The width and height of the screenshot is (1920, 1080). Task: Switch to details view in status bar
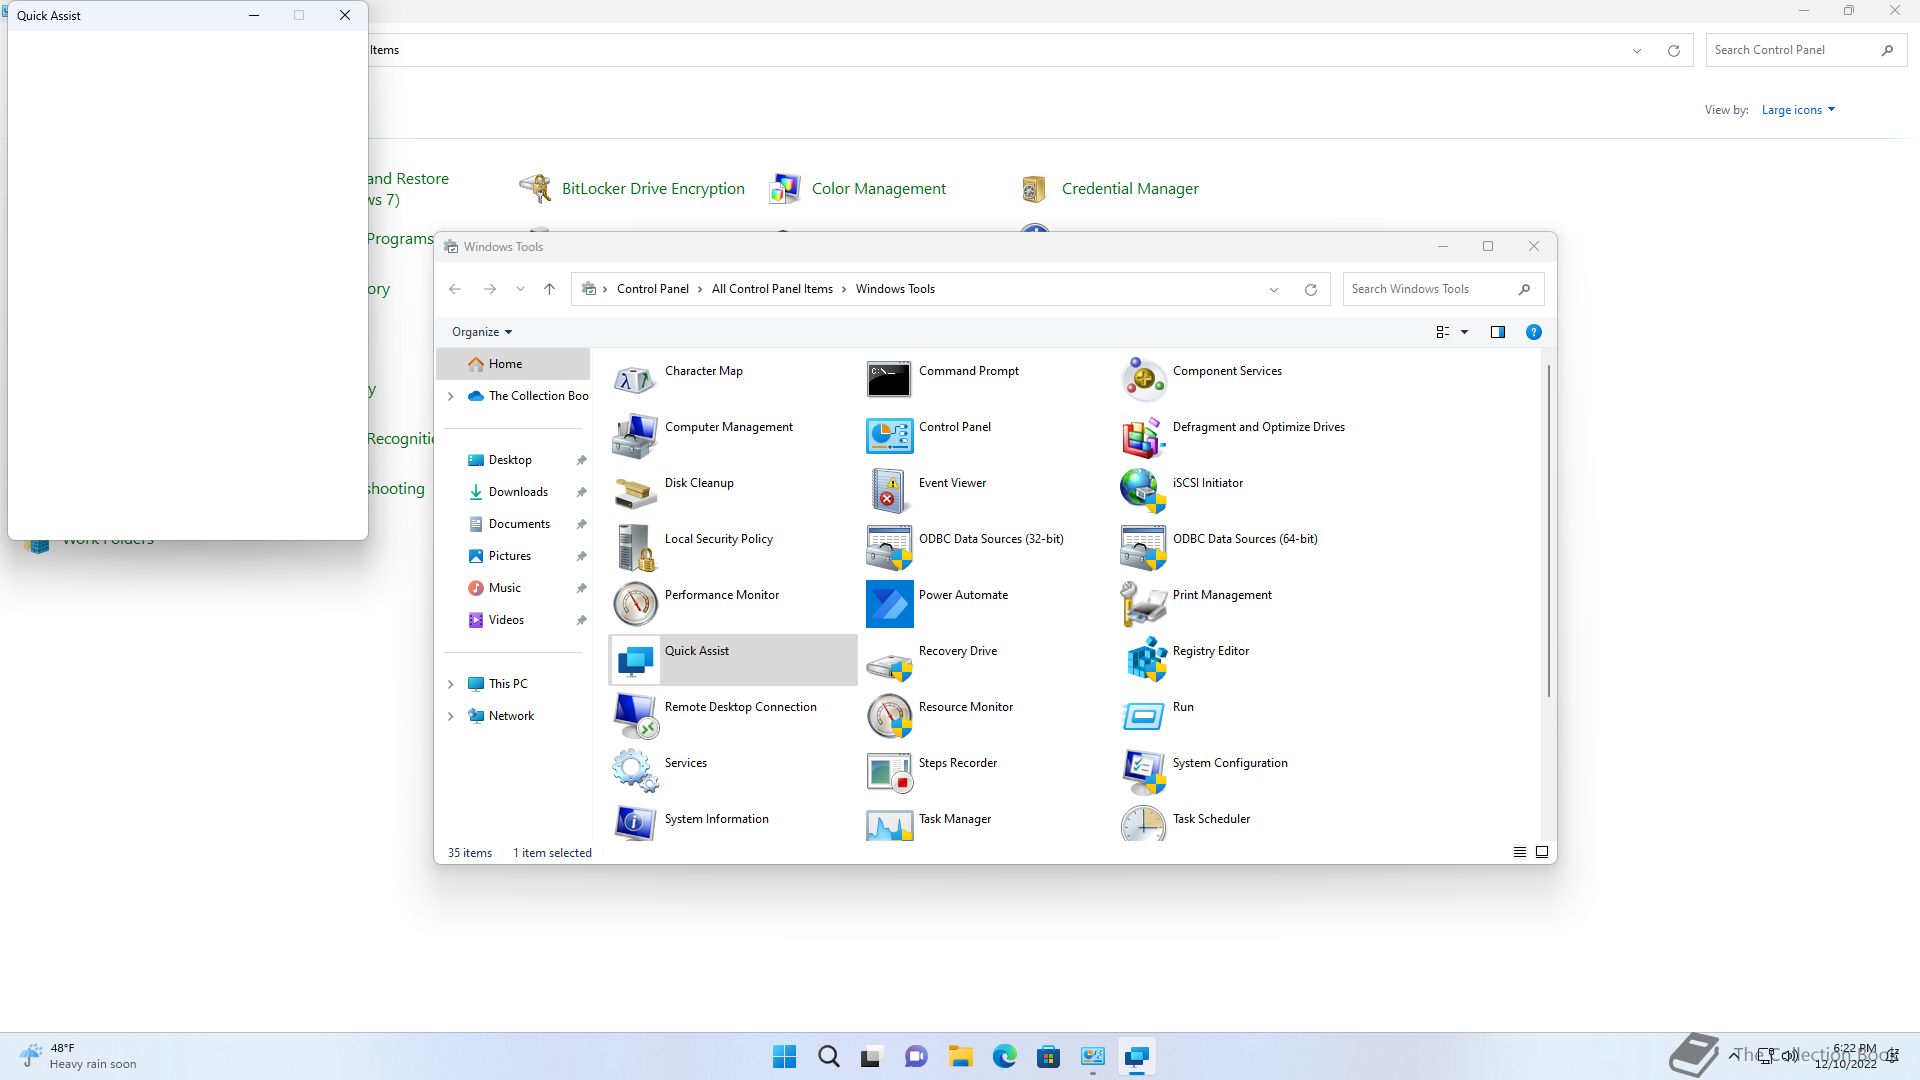[x=1519, y=852]
